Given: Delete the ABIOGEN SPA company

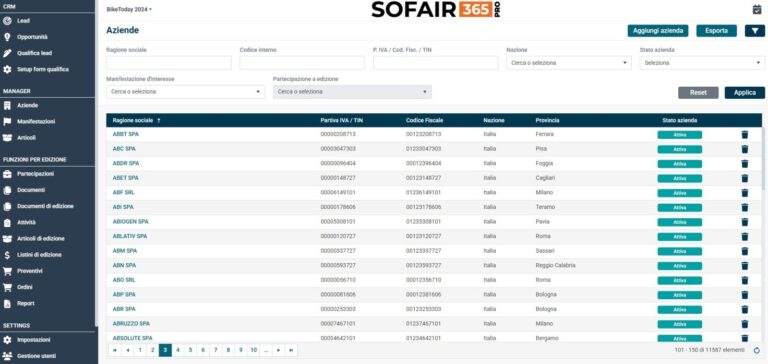Looking at the screenshot, I should tap(744, 222).
